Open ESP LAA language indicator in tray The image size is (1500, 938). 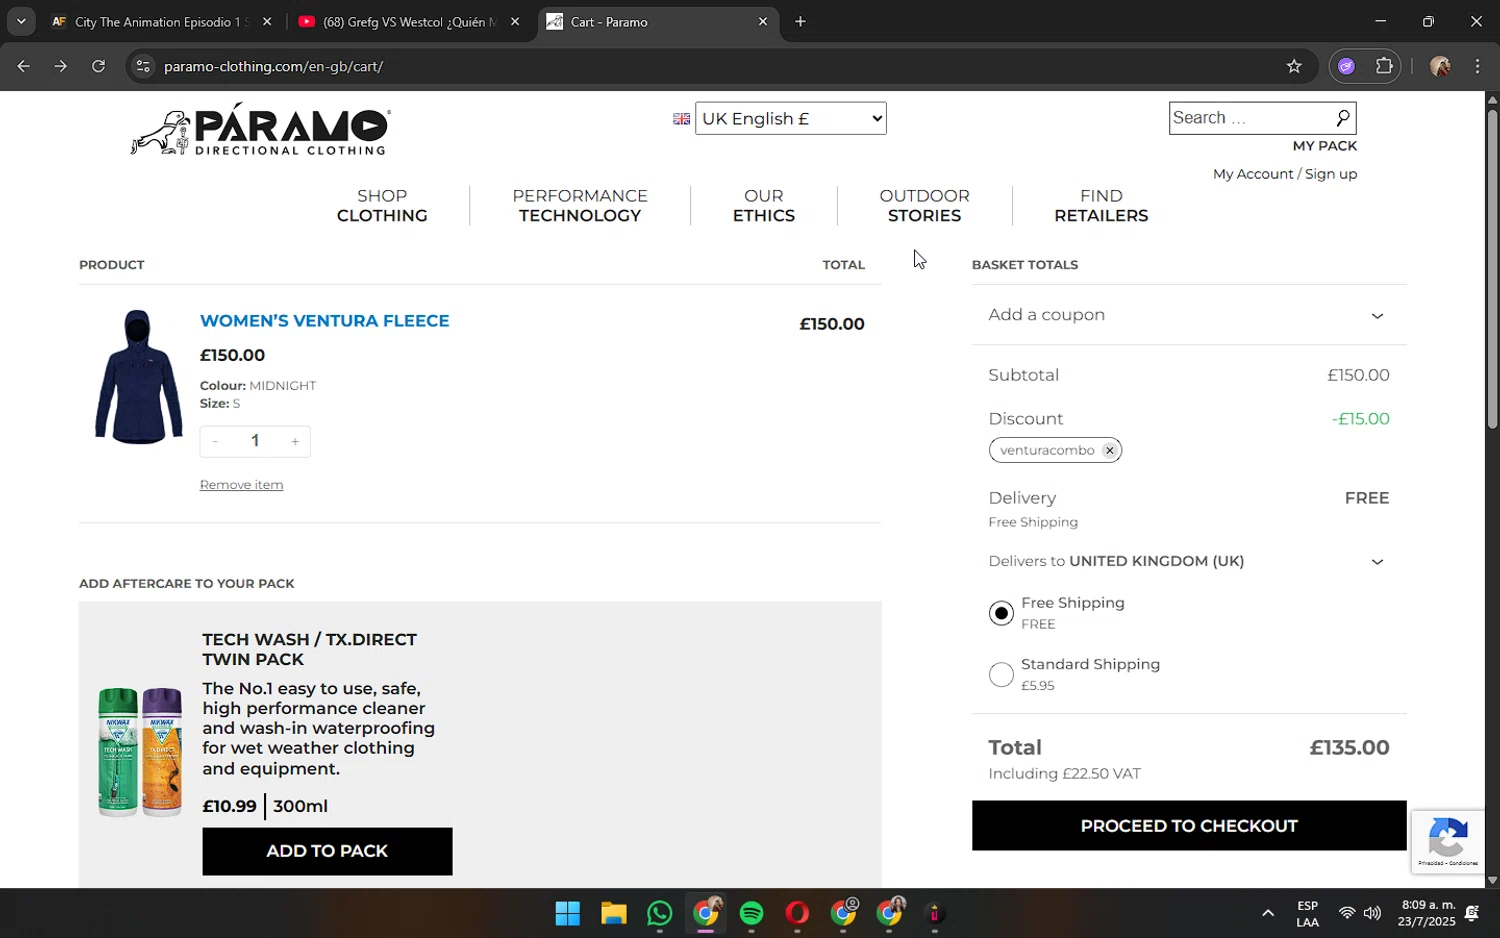pyautogui.click(x=1307, y=914)
